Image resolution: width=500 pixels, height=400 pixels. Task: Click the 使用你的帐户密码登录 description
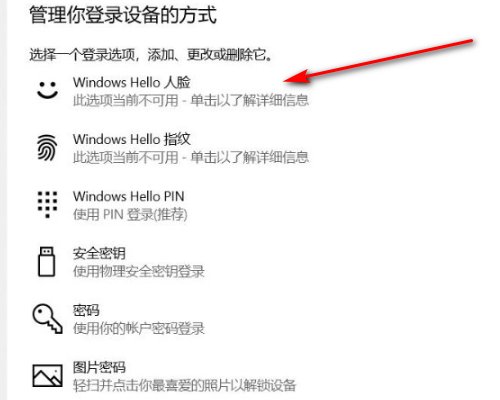139,329
